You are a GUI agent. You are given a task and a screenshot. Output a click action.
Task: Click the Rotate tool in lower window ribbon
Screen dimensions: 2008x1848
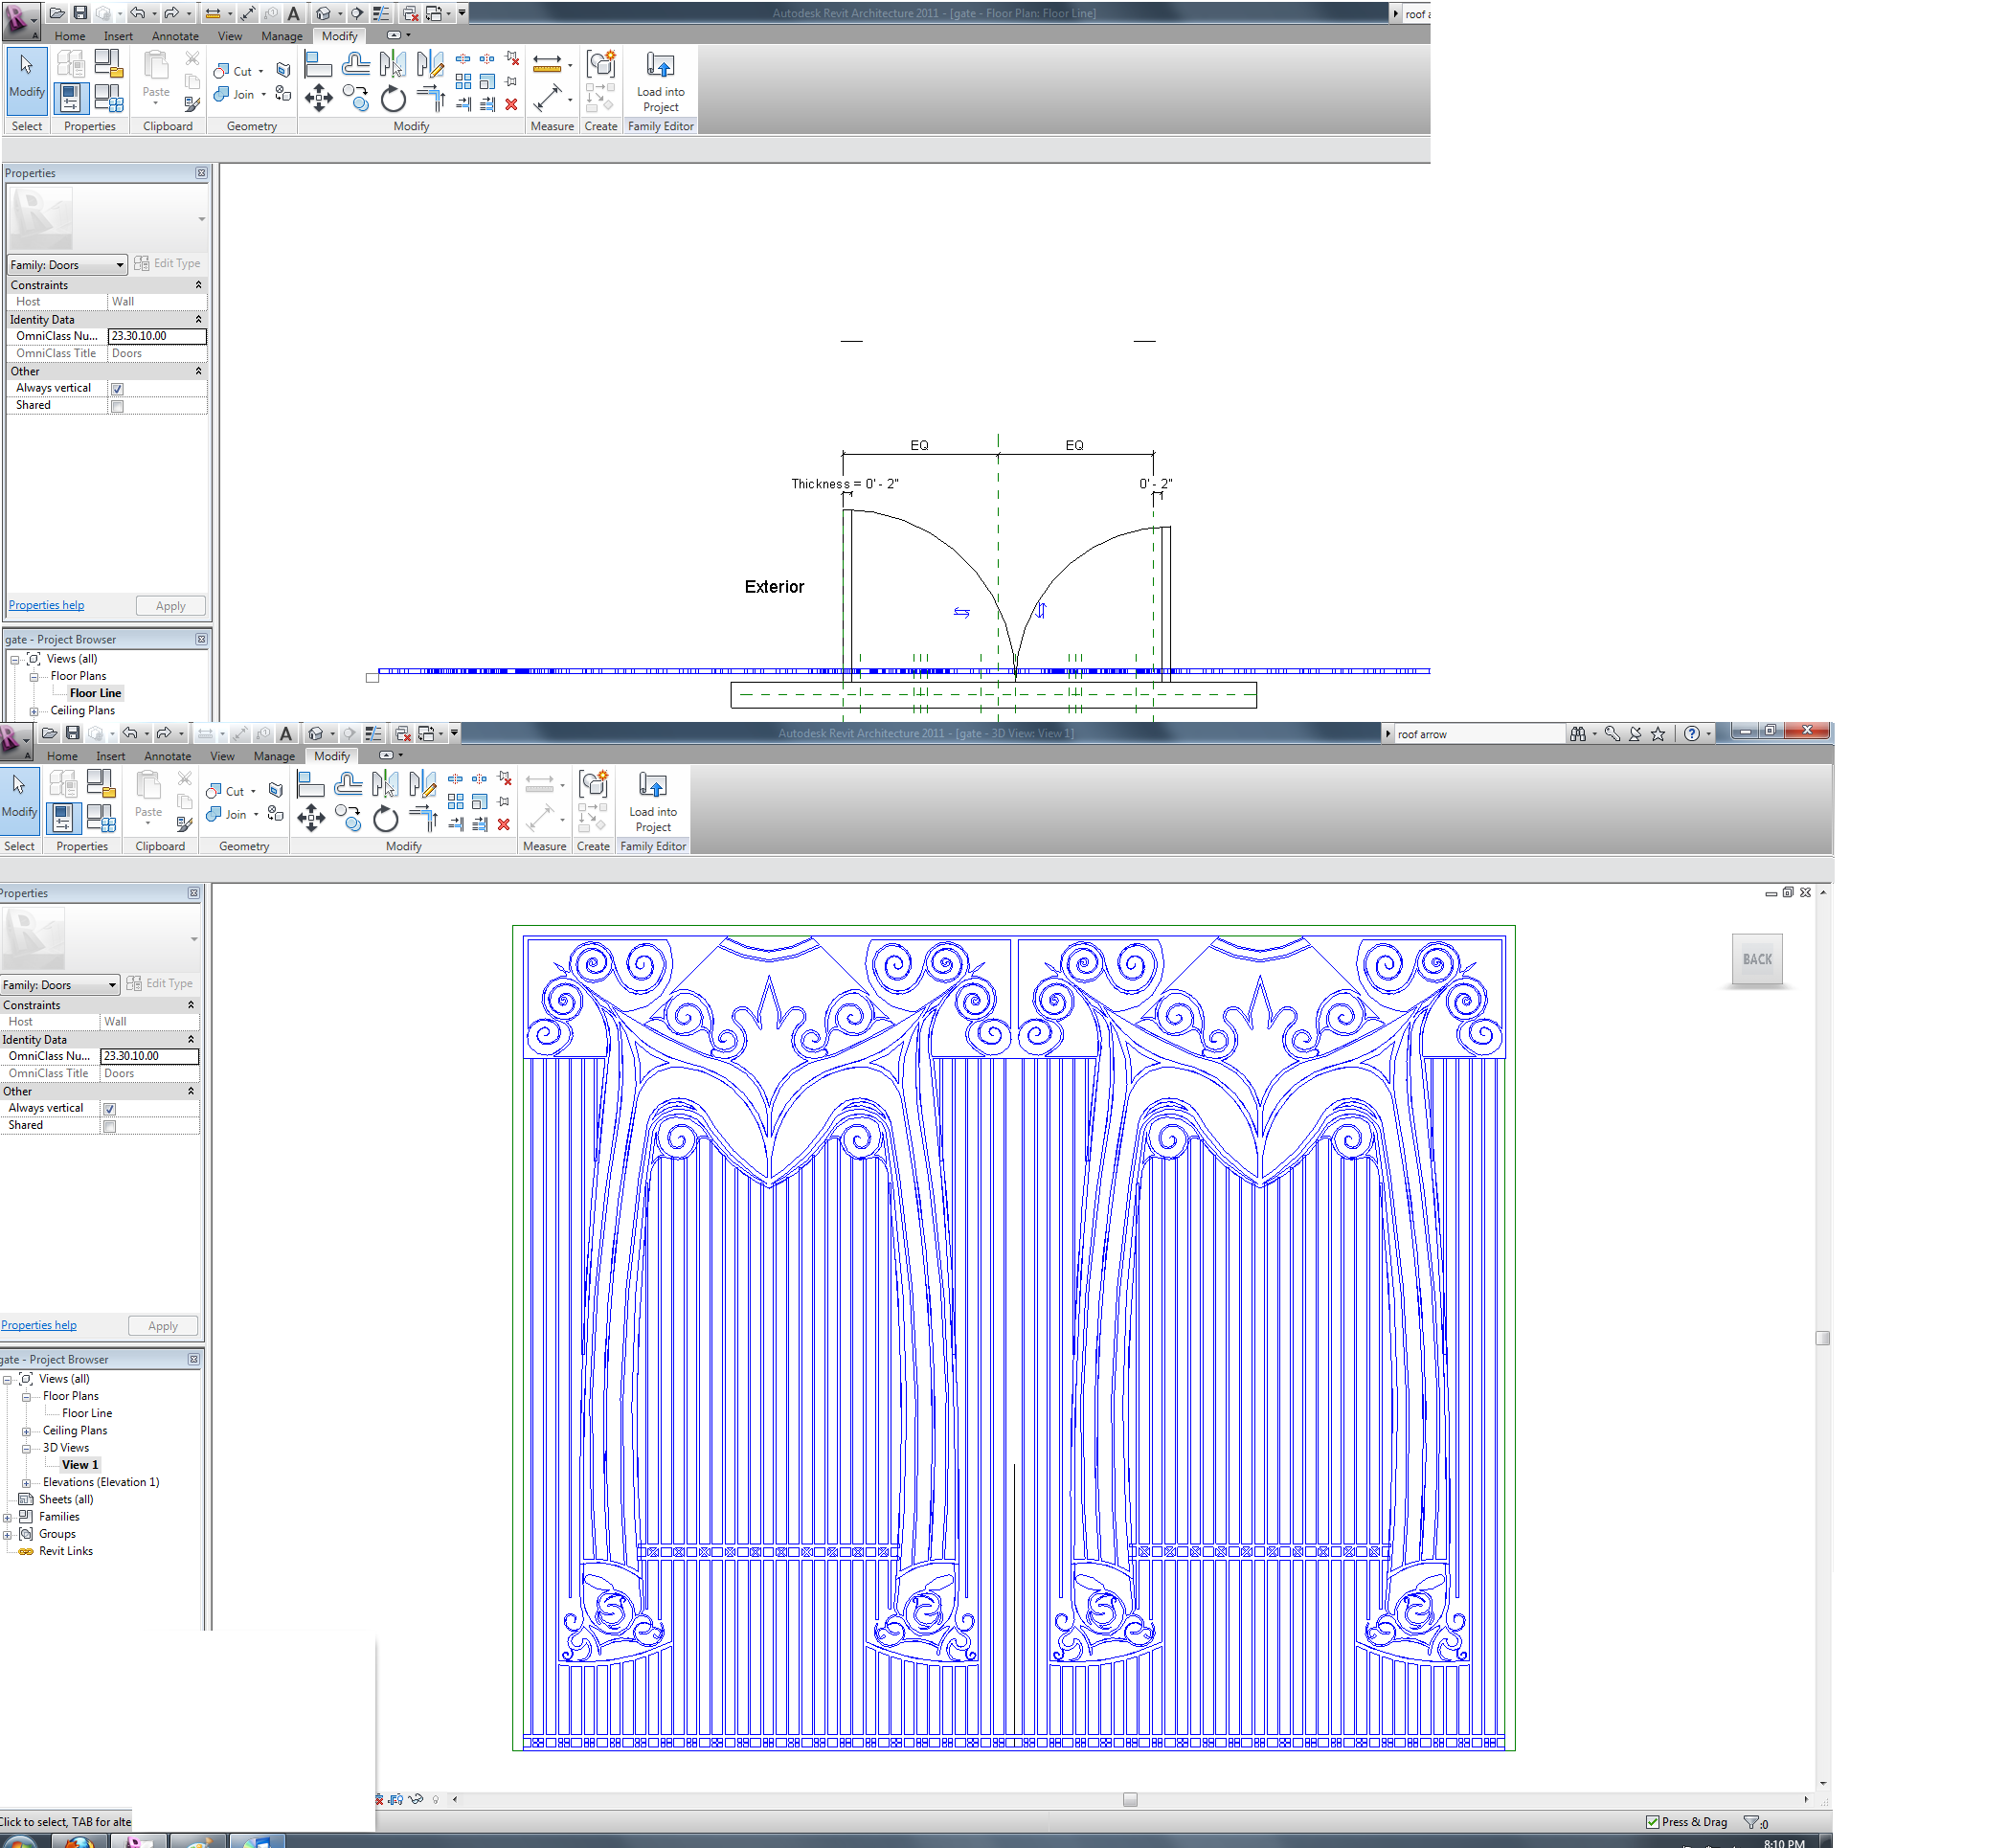(x=385, y=820)
